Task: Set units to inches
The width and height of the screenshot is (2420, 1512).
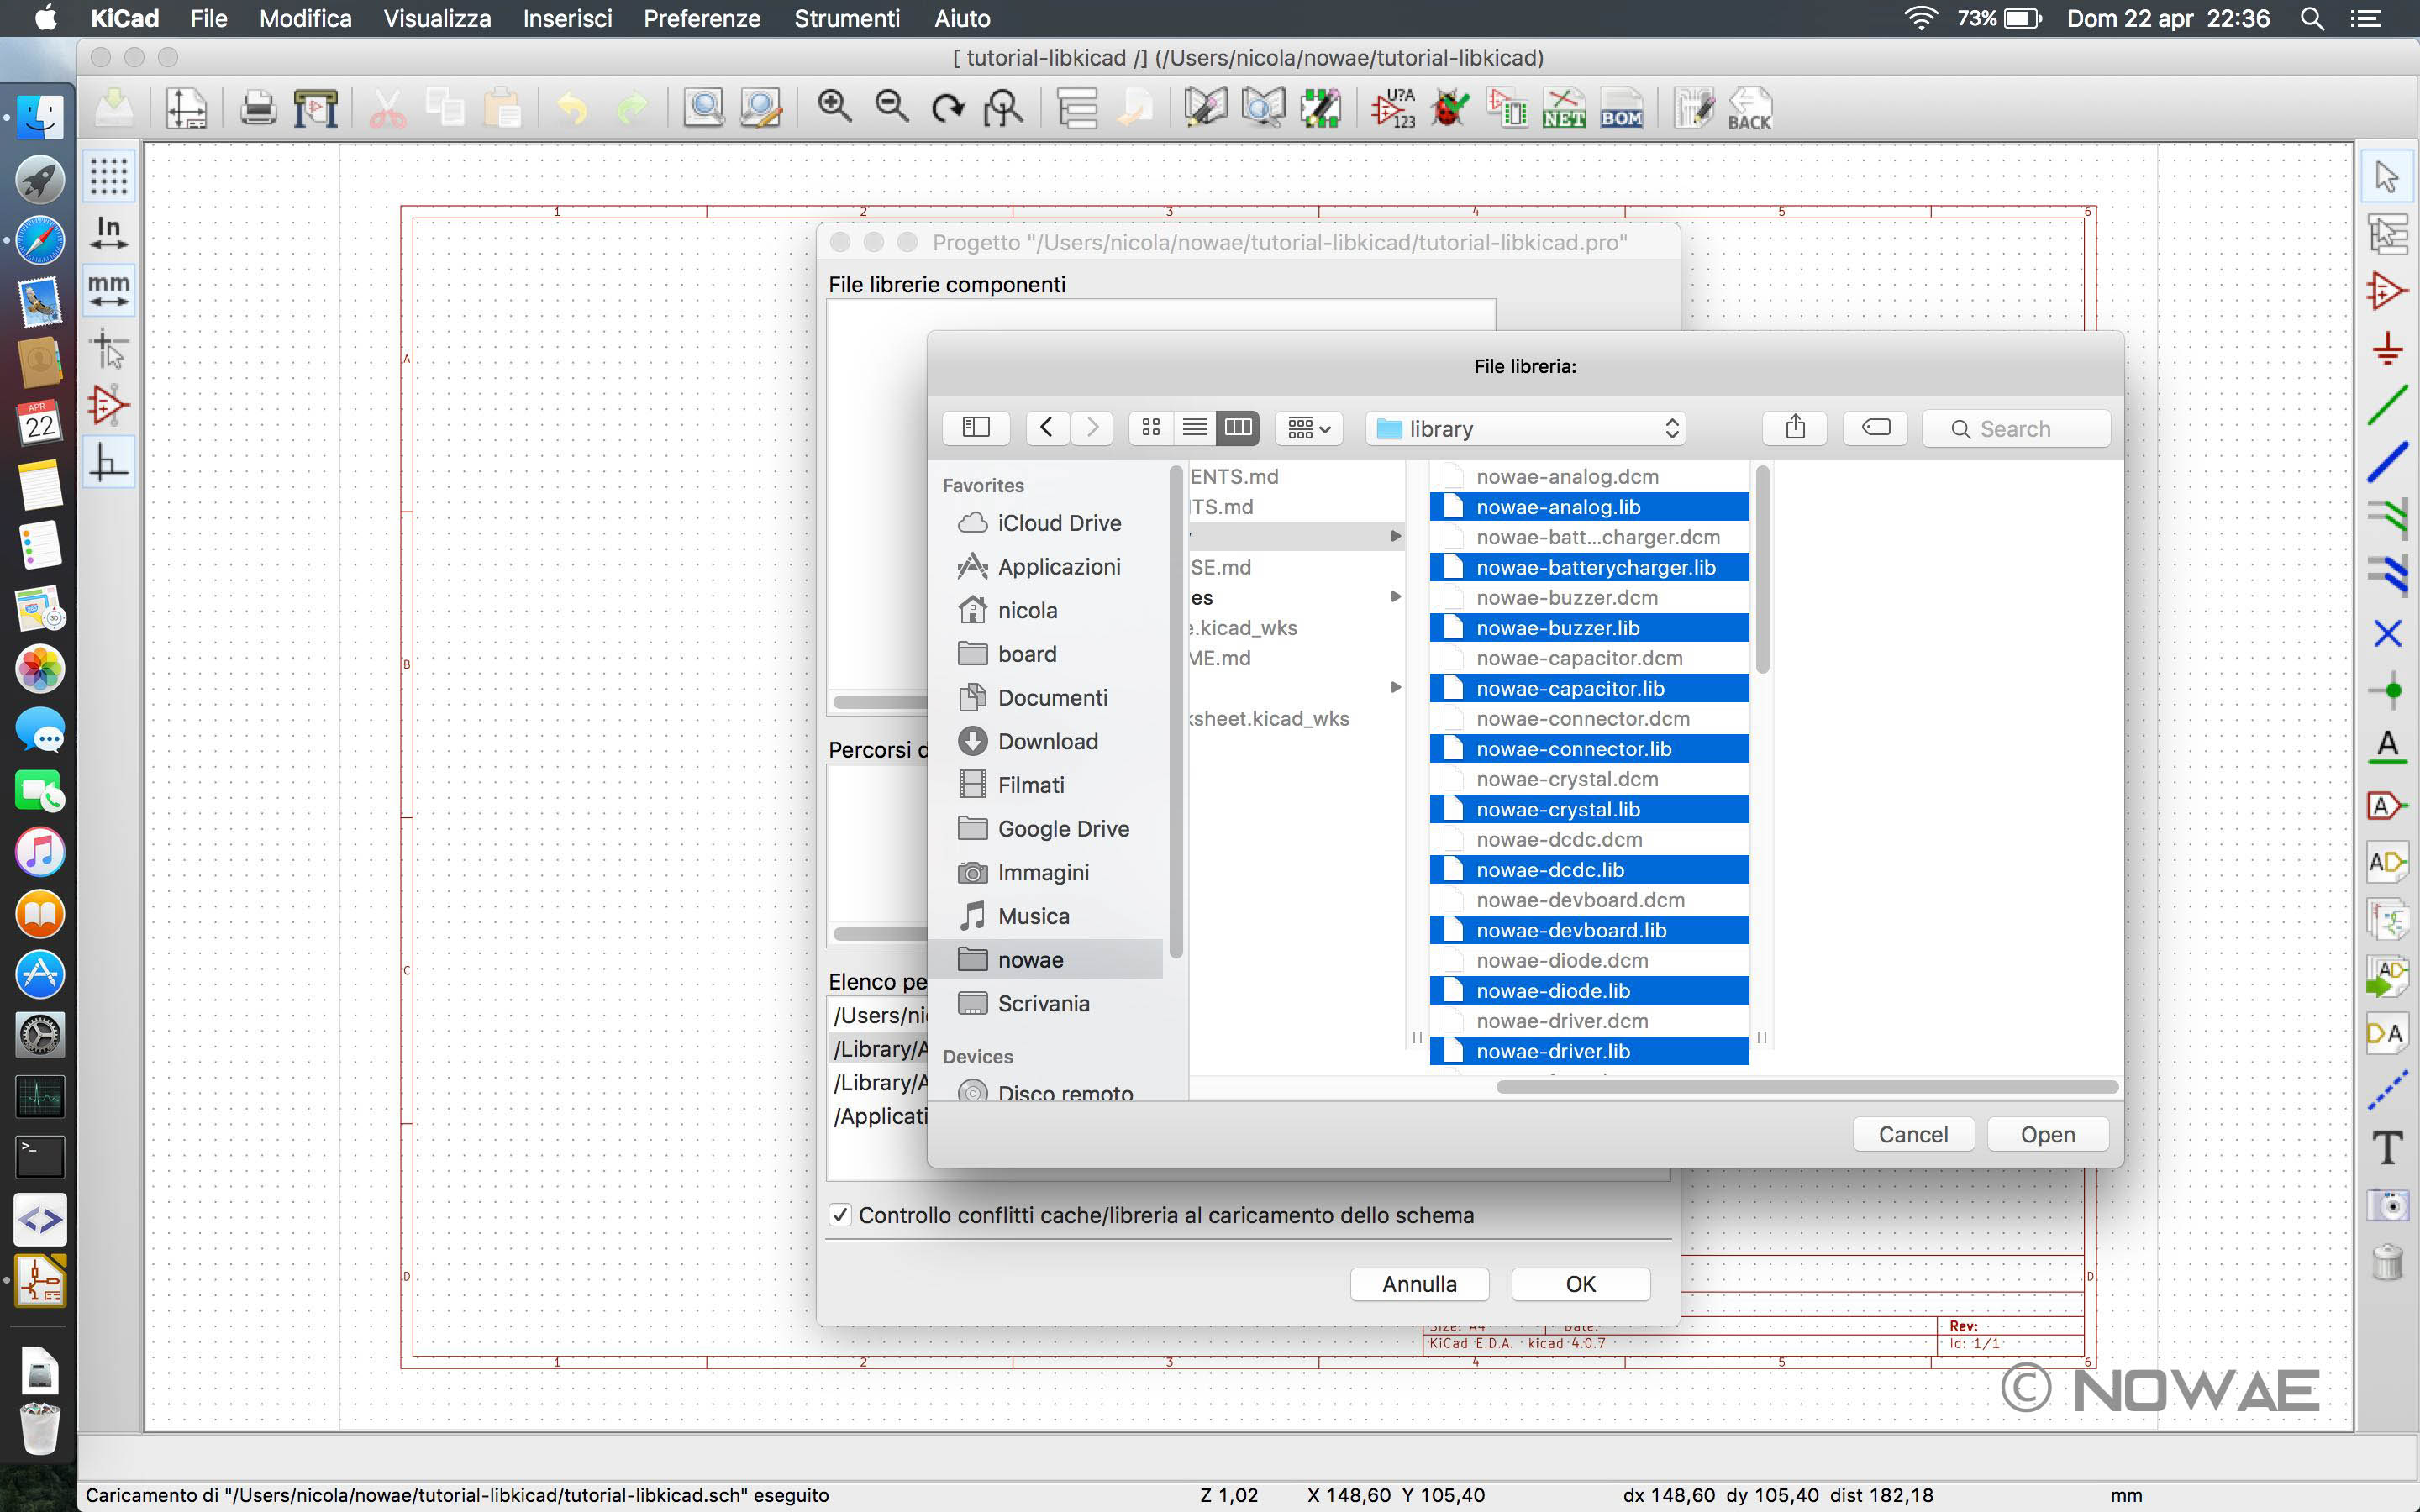Action: point(109,233)
